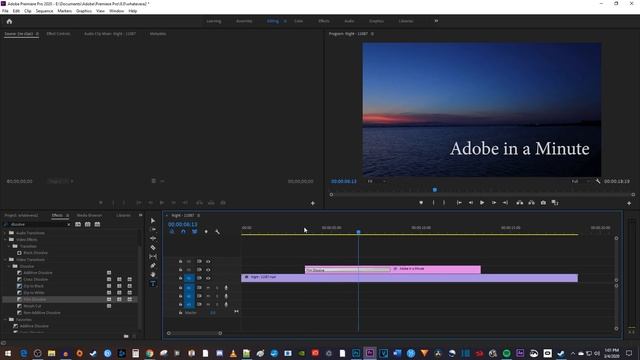Toggle eye icon on middle video track

click(208, 270)
